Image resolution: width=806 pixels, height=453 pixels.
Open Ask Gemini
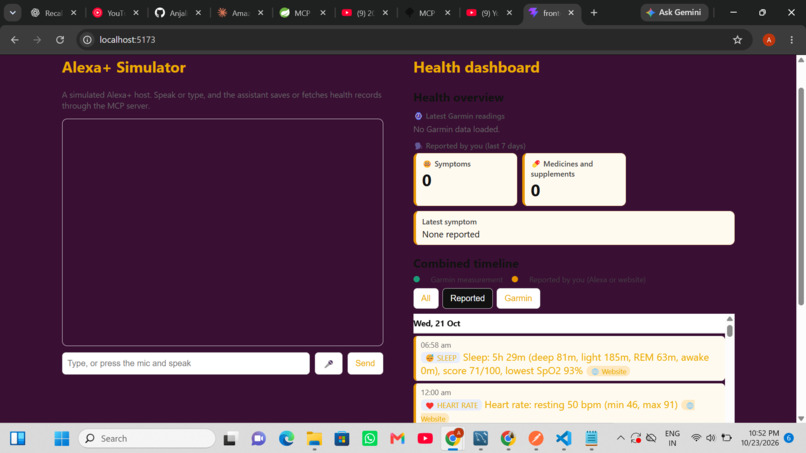[674, 12]
